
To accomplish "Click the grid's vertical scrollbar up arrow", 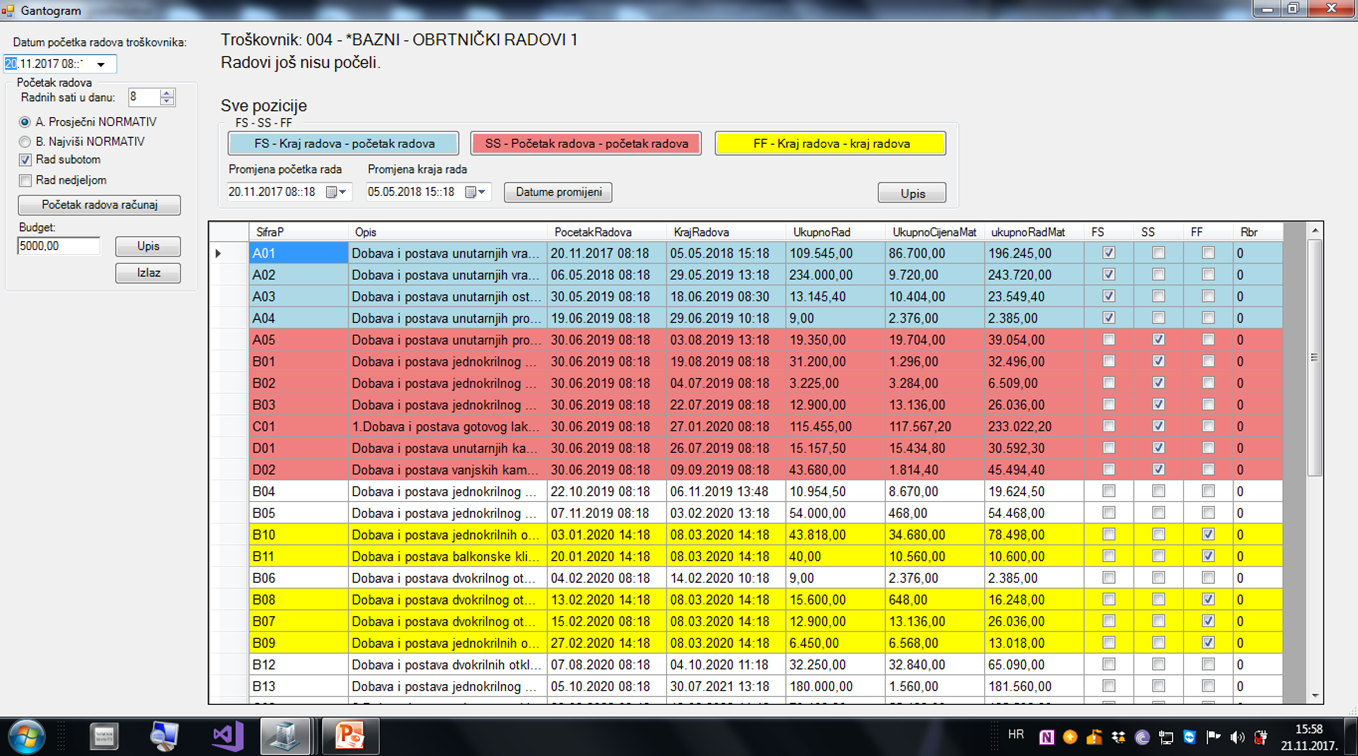I will (1315, 231).
